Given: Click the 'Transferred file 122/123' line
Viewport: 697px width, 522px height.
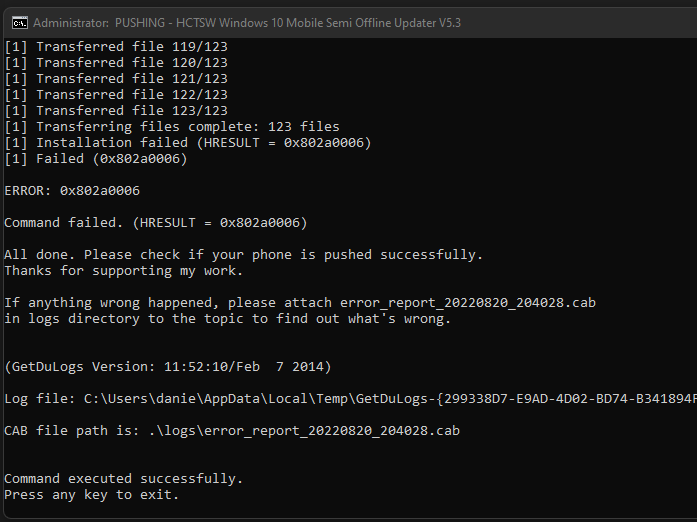Looking at the screenshot, I should pos(116,94).
